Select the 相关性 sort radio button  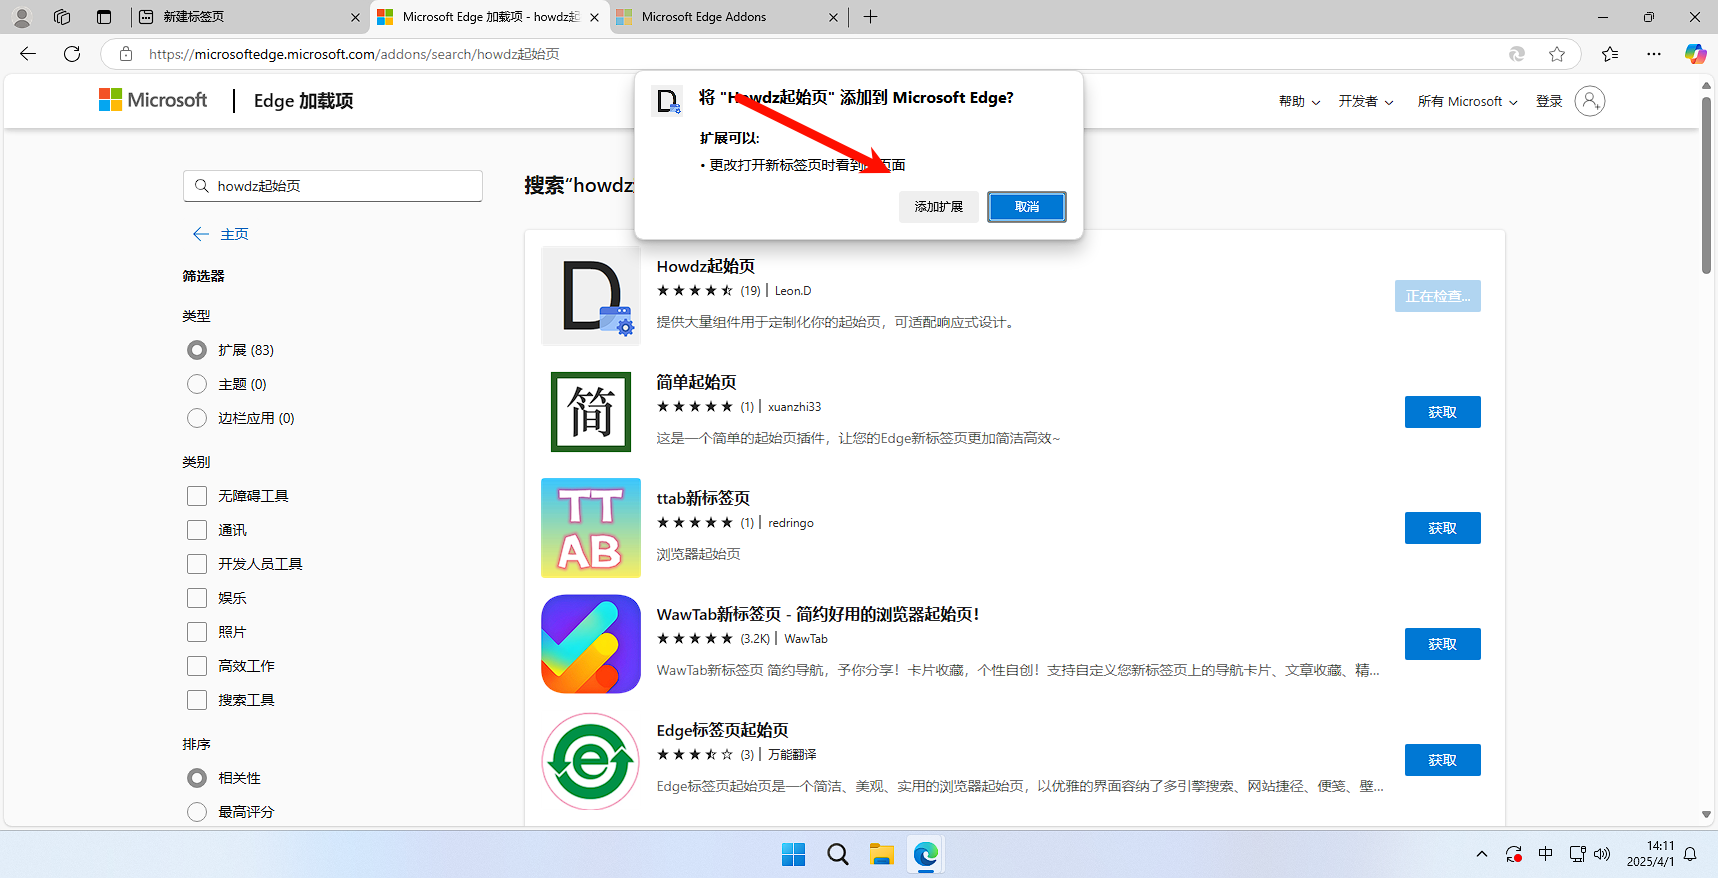pyautogui.click(x=197, y=778)
